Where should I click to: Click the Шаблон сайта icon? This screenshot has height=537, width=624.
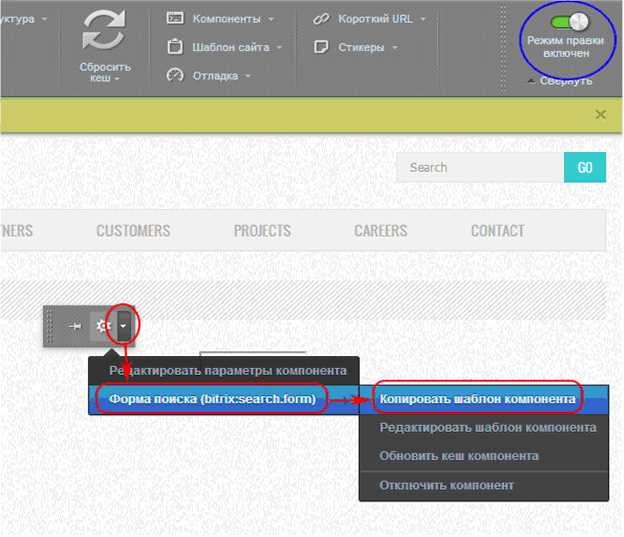point(175,47)
